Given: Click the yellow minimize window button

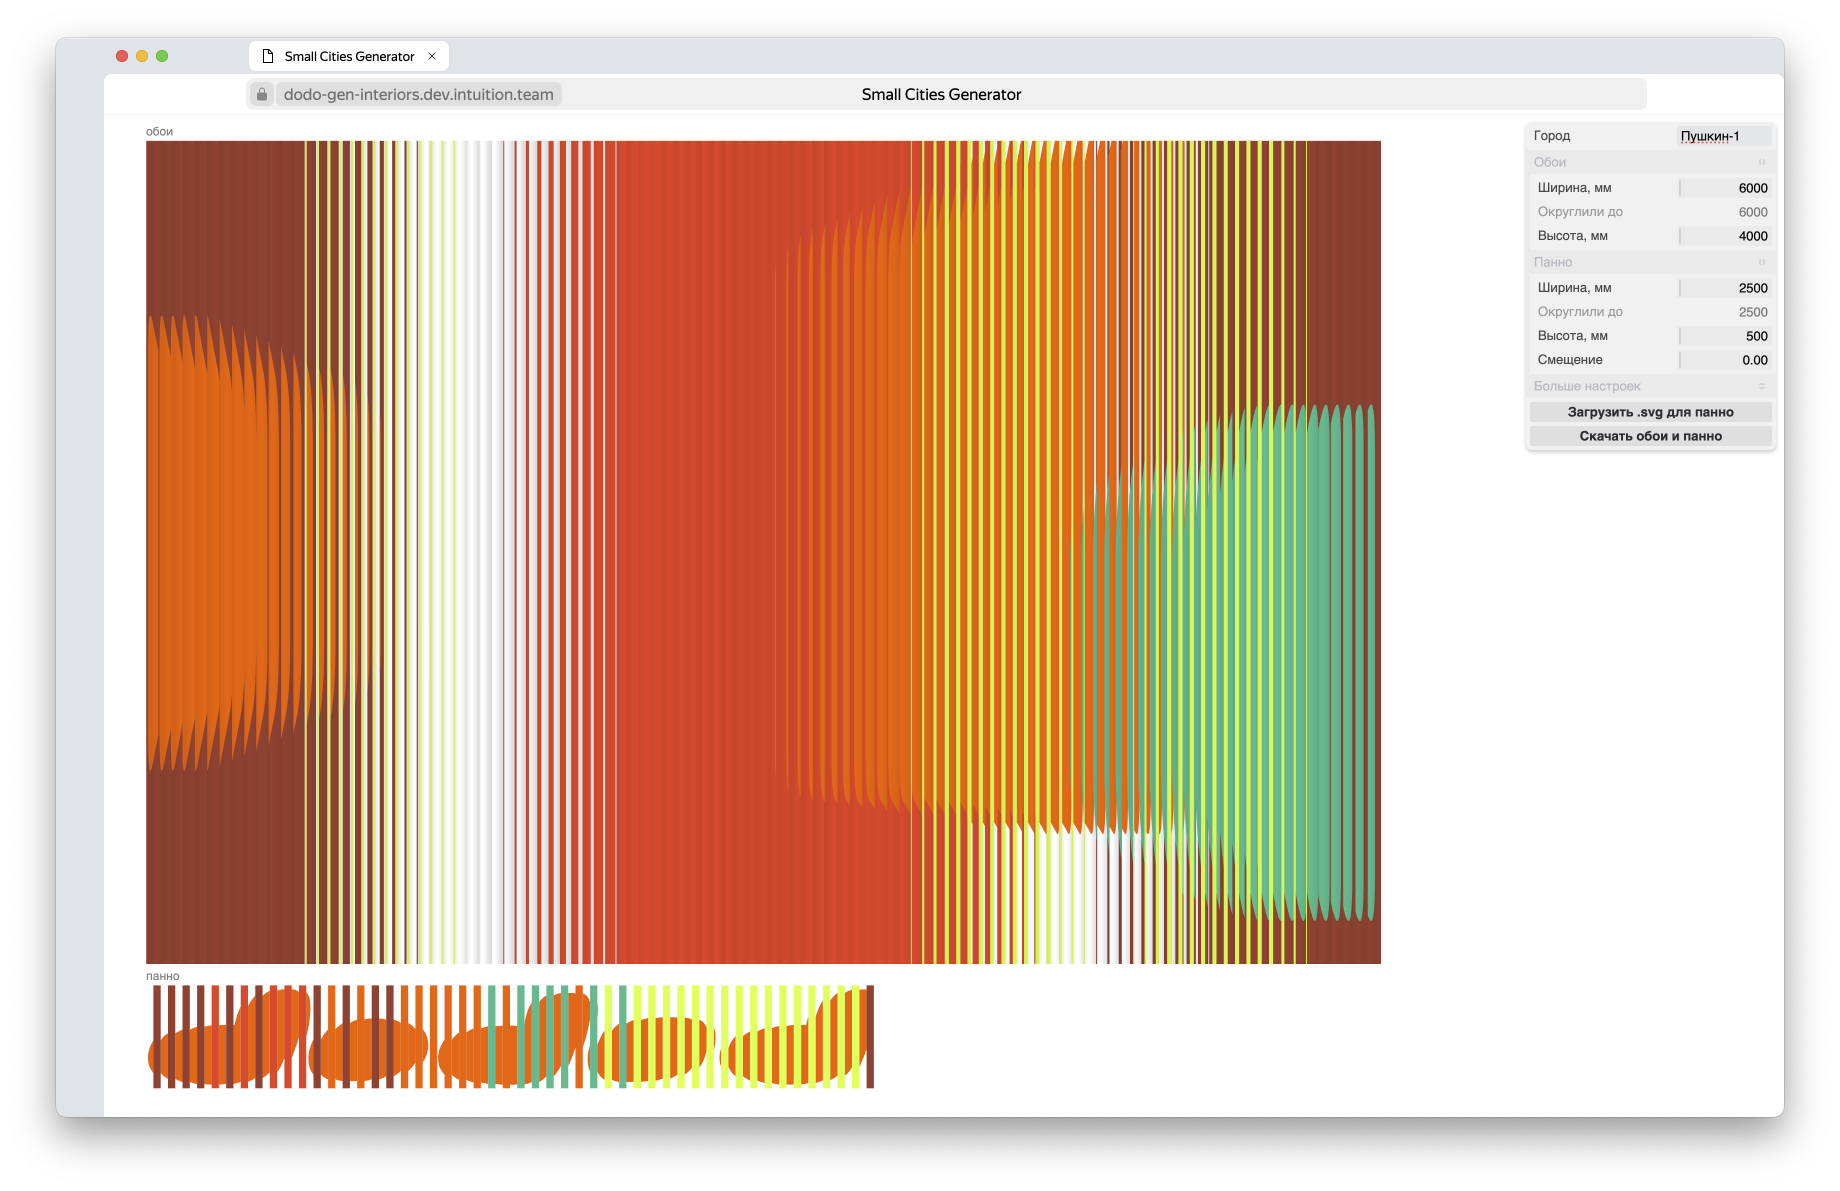Looking at the screenshot, I should pos(142,56).
